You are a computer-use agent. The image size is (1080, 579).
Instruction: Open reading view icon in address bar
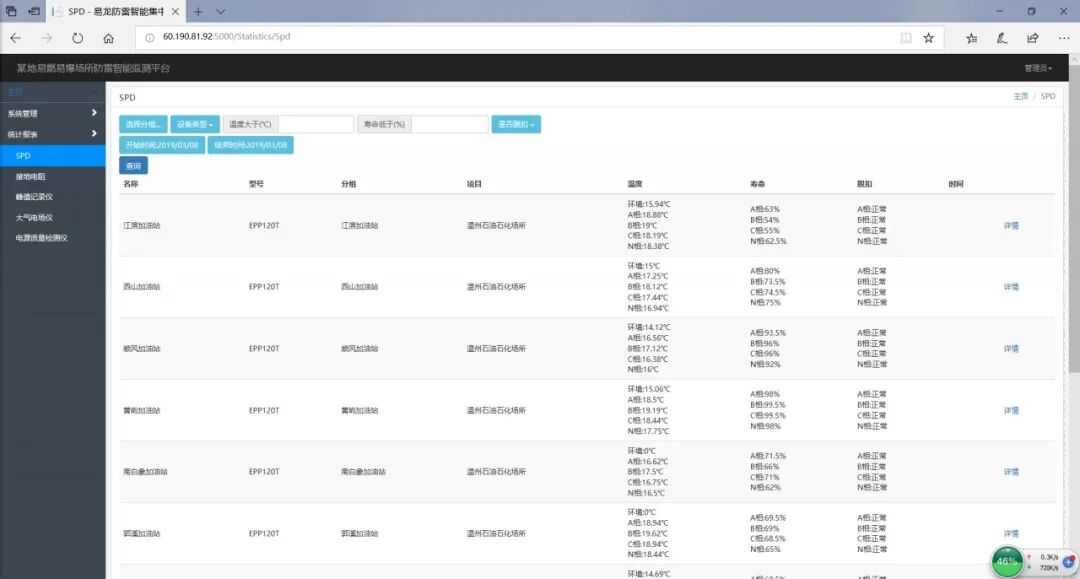(x=906, y=38)
